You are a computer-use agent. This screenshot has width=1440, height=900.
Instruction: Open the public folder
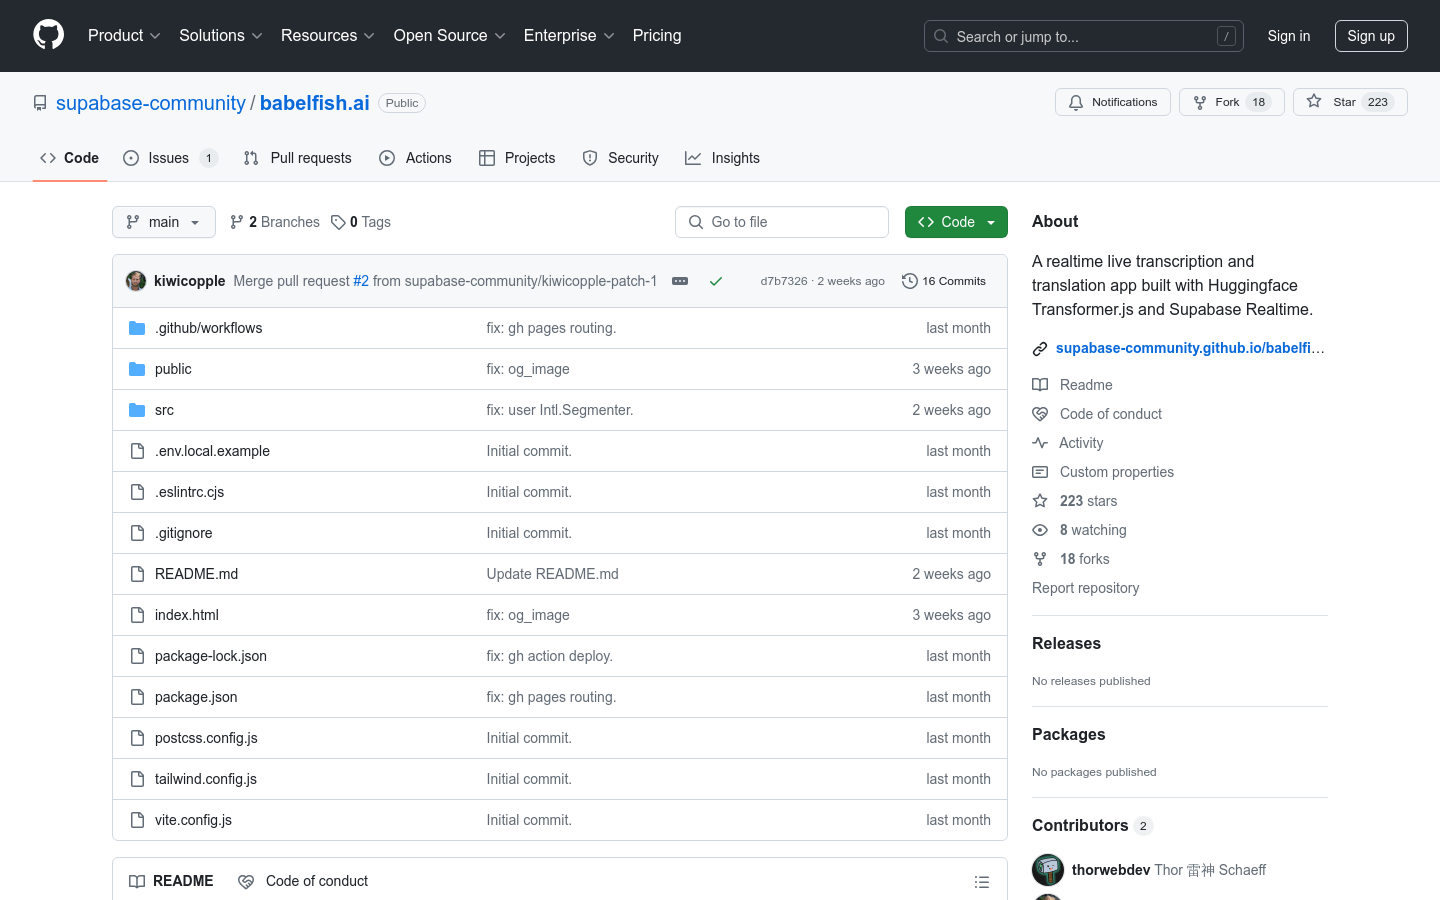click(173, 369)
